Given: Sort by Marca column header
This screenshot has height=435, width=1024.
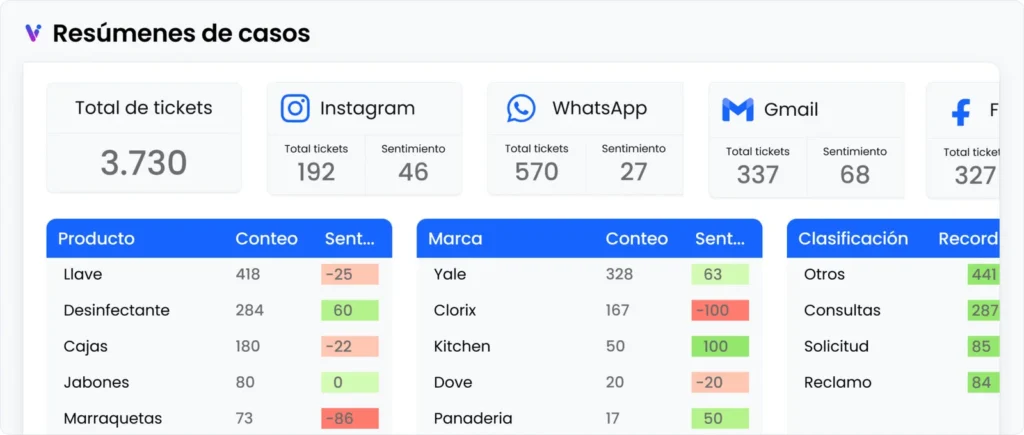Looking at the screenshot, I should click(x=455, y=239).
